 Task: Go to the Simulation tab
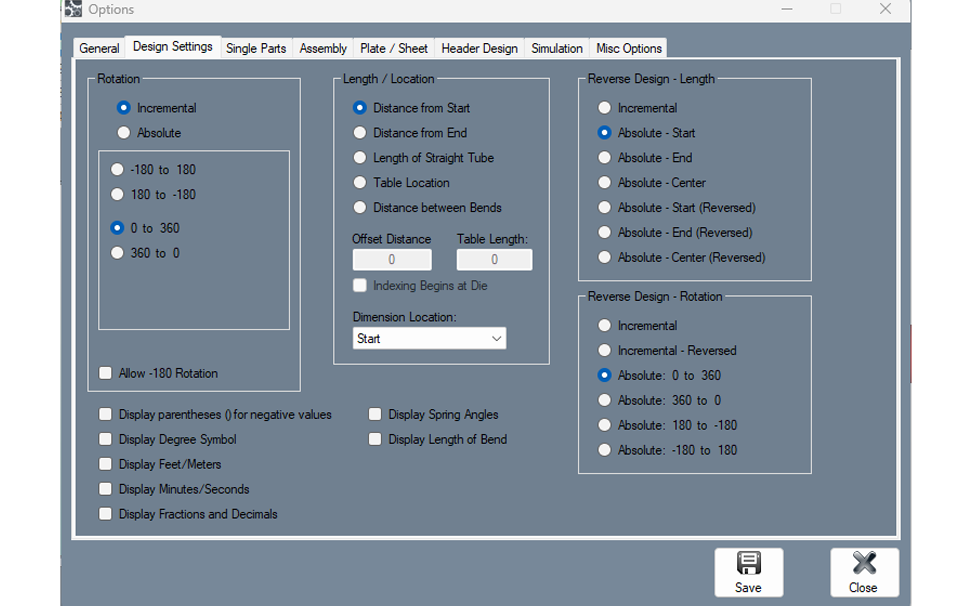tap(557, 48)
